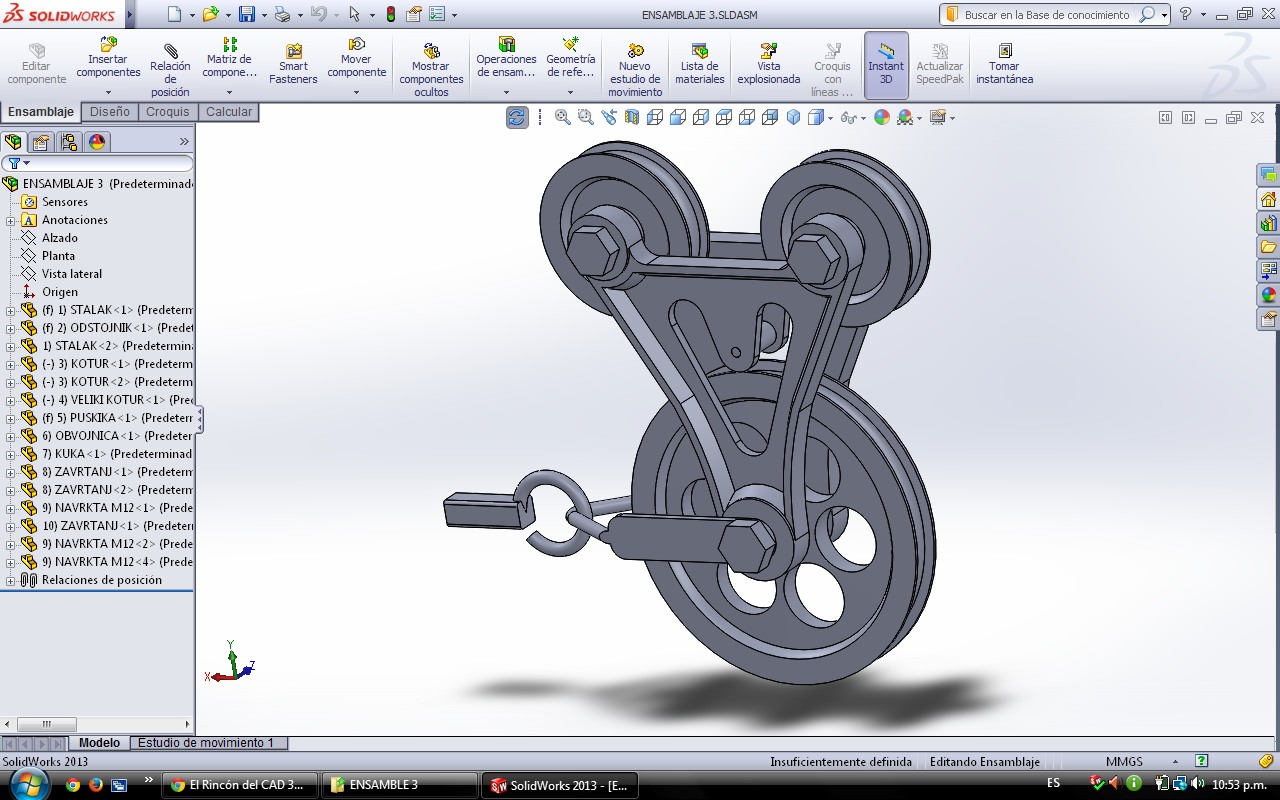The width and height of the screenshot is (1280, 800).
Task: Select the Alzado plane in tree
Action: click(x=59, y=238)
